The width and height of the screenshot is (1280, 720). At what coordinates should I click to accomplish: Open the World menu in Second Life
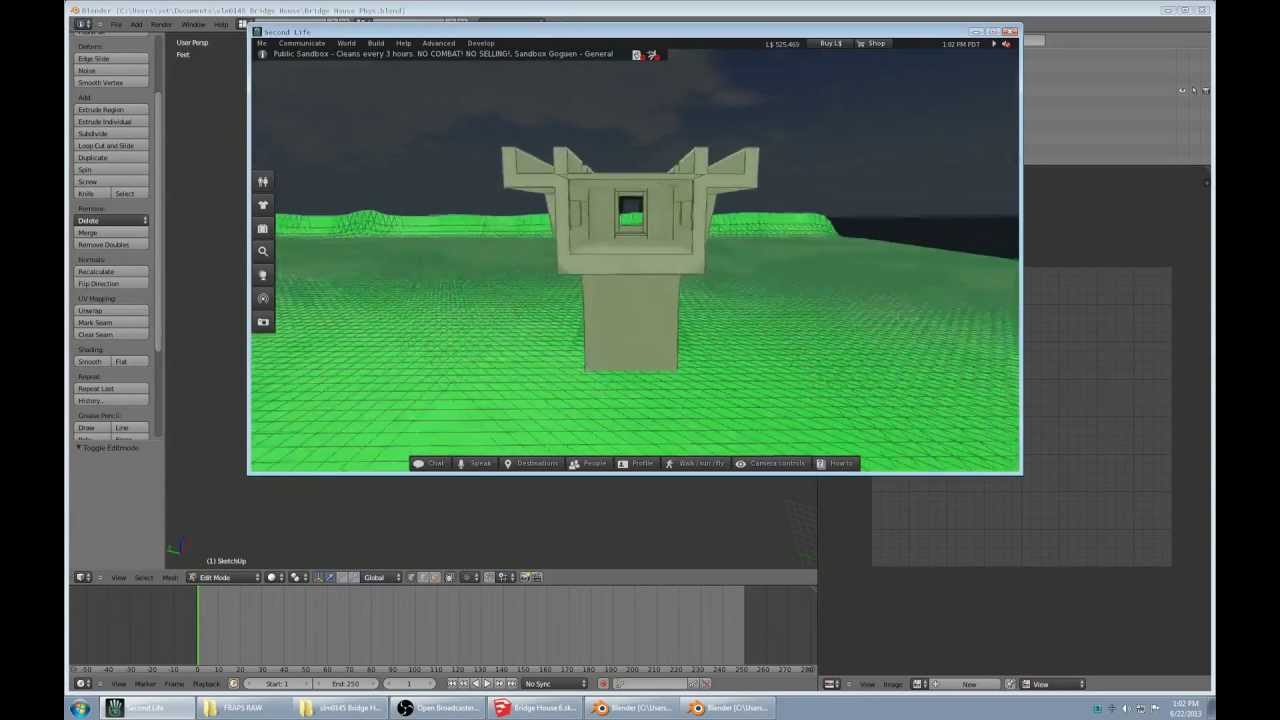346,44
